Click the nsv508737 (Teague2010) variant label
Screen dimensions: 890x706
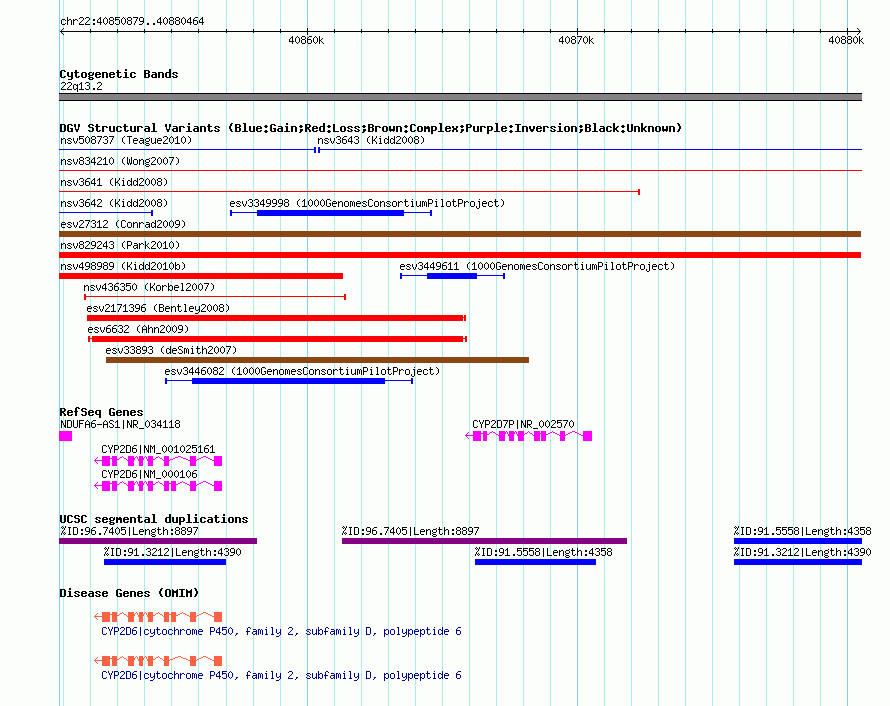pyautogui.click(x=126, y=140)
